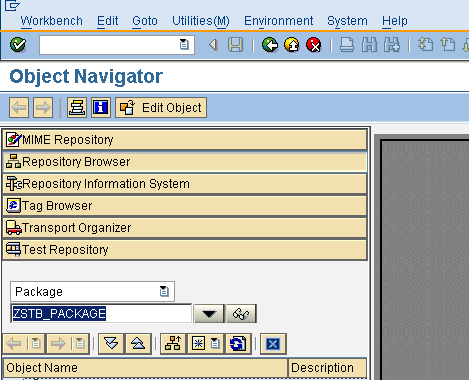The width and height of the screenshot is (469, 380).
Task: Click the green checkmark Enter icon
Action: [18, 45]
